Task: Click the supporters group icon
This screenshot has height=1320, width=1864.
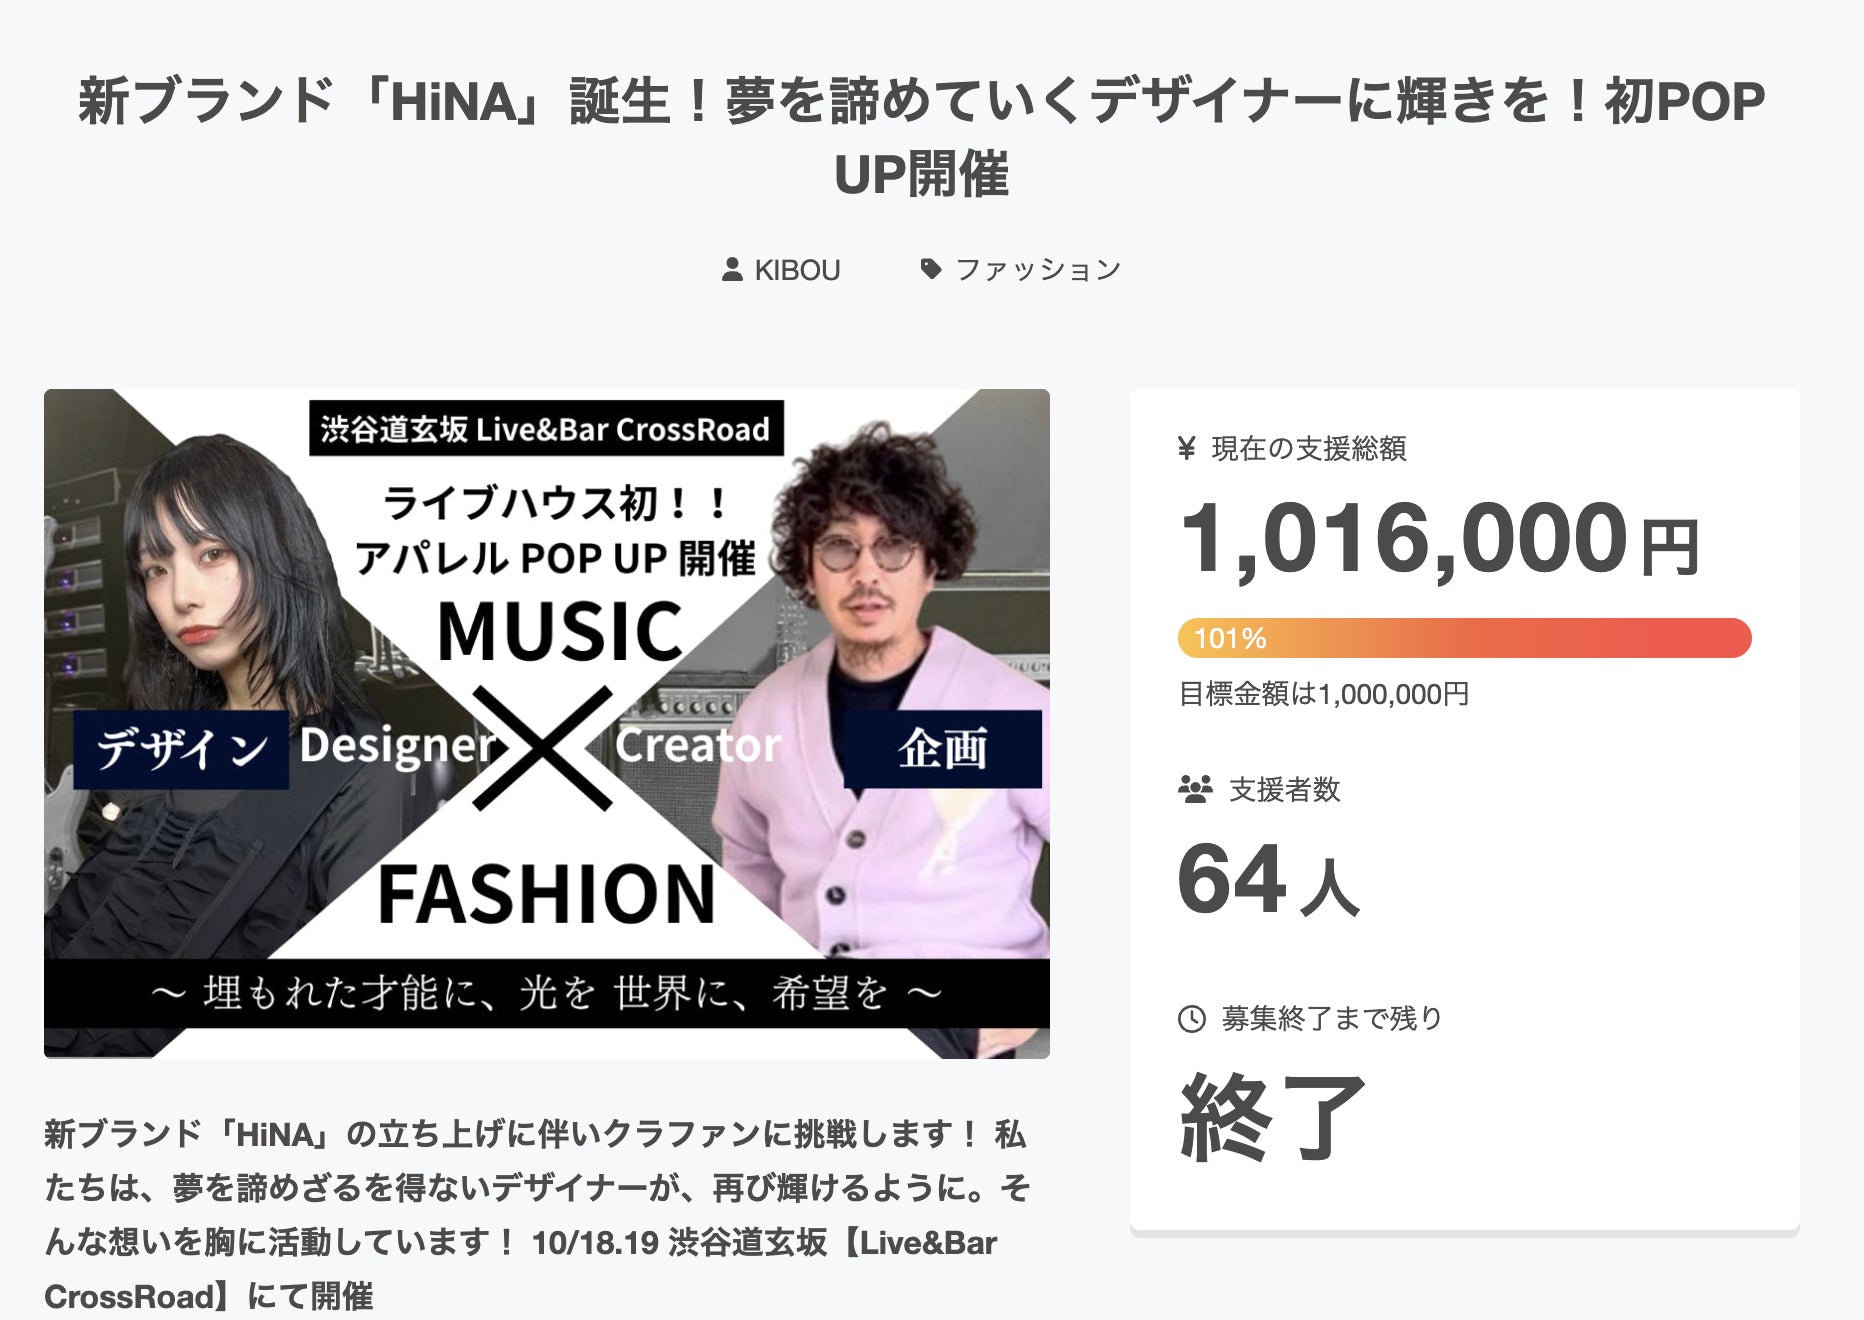Action: pyautogui.click(x=1195, y=789)
